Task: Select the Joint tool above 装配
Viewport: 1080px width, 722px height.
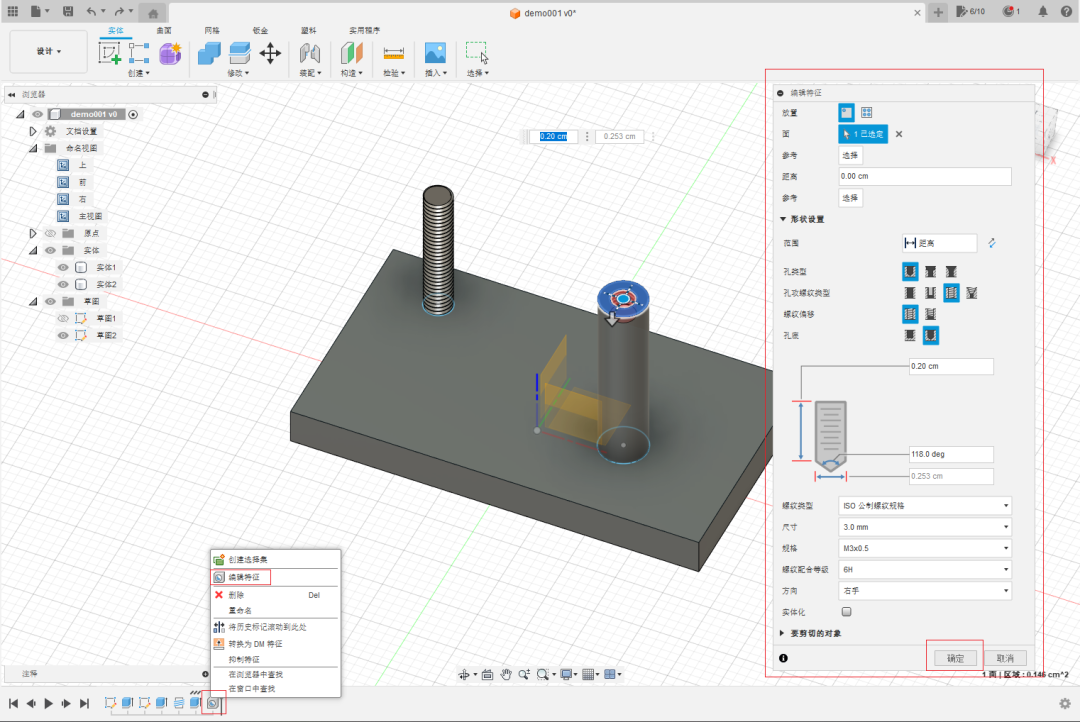Action: pyautogui.click(x=310, y=53)
